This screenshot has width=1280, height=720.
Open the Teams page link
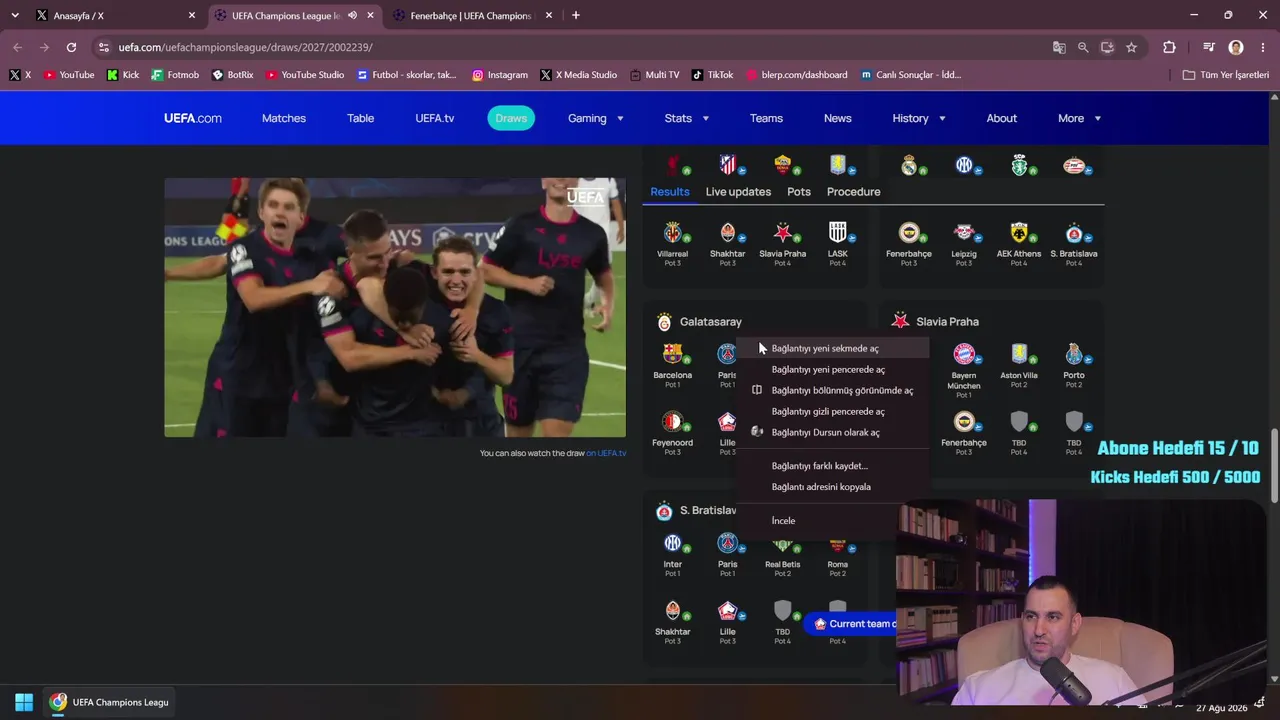coord(767,118)
